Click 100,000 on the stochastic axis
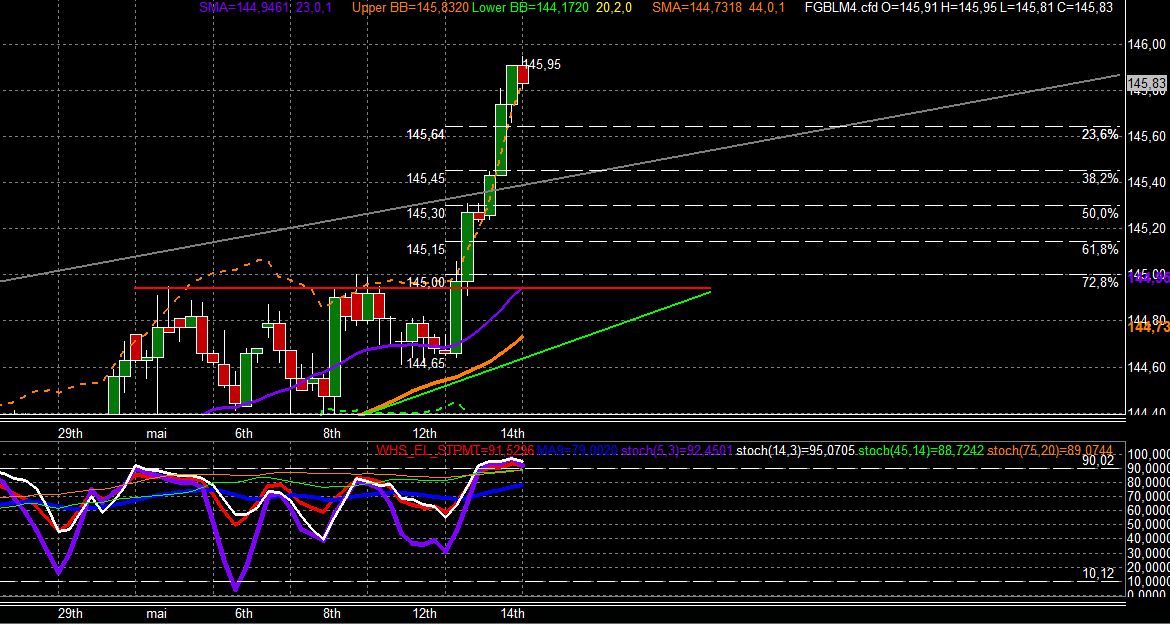The height and width of the screenshot is (624, 1170). [x=1148, y=454]
